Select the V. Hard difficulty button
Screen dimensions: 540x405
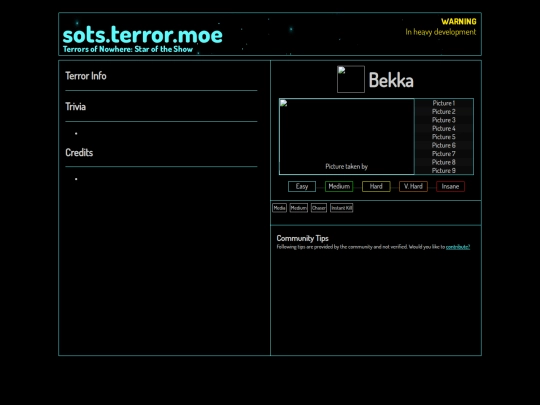point(413,186)
